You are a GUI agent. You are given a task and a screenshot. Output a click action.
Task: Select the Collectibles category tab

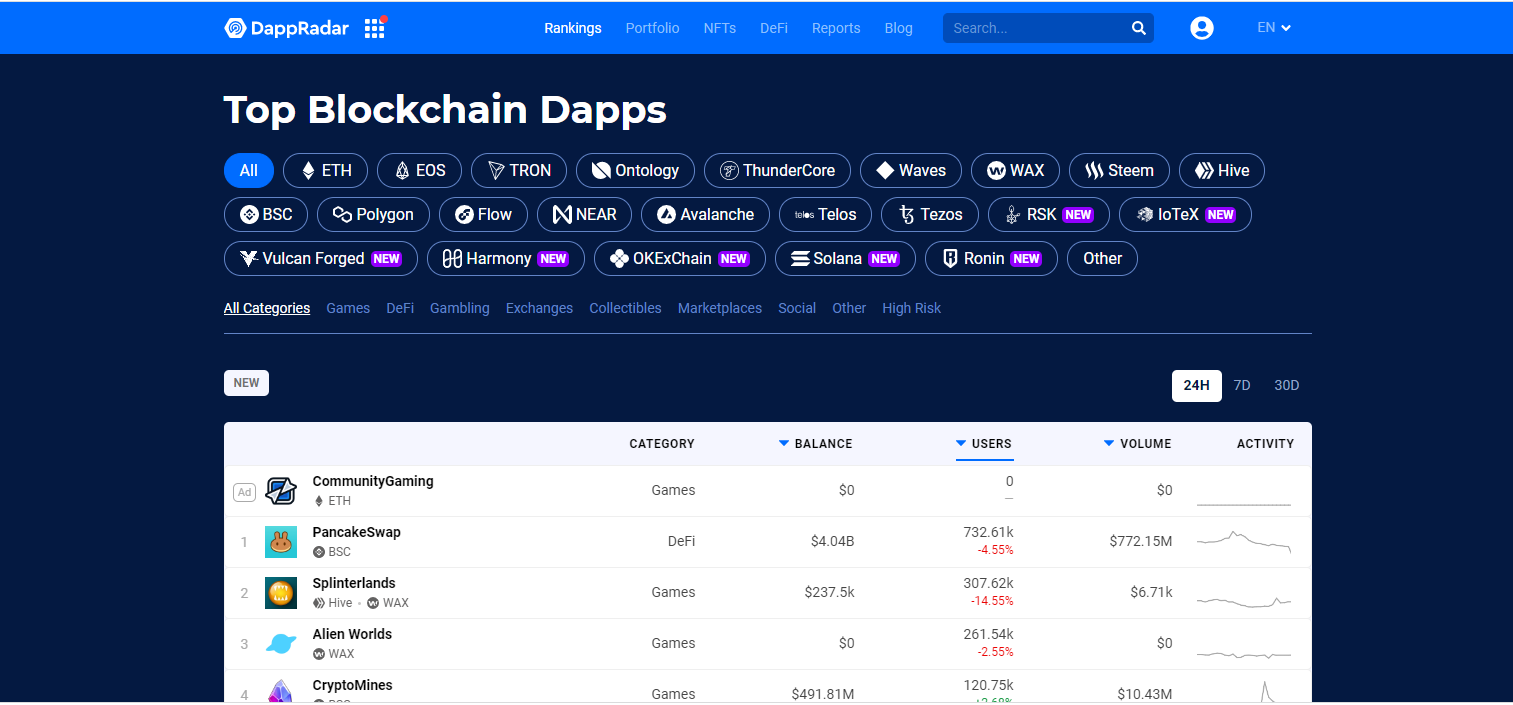tap(625, 308)
